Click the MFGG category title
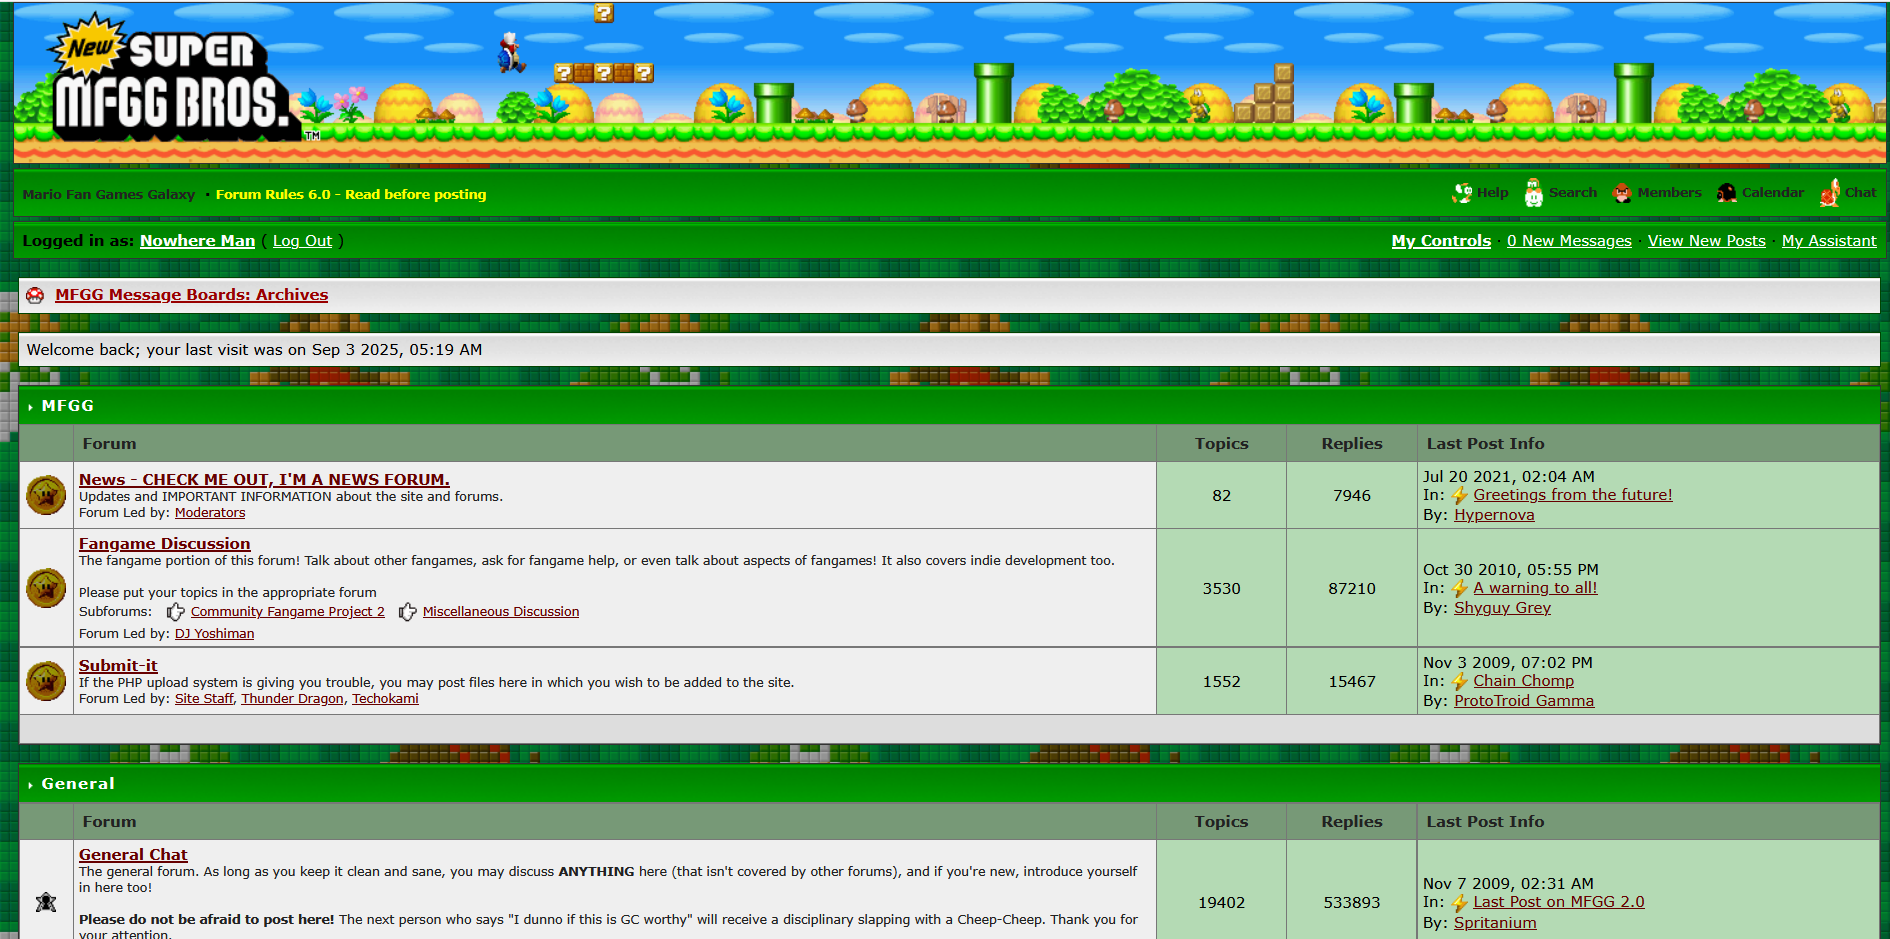 tap(68, 406)
